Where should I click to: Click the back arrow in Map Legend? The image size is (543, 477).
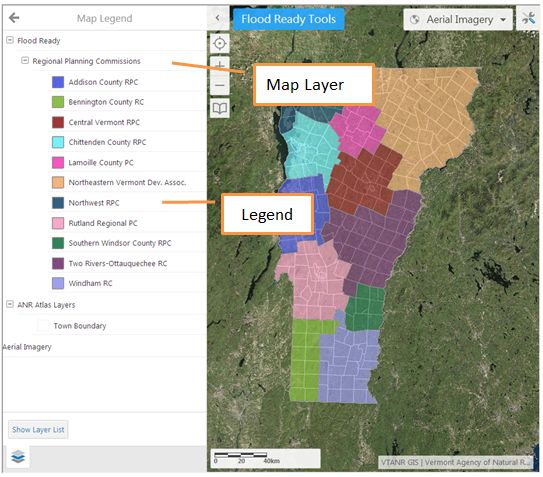tap(14, 17)
